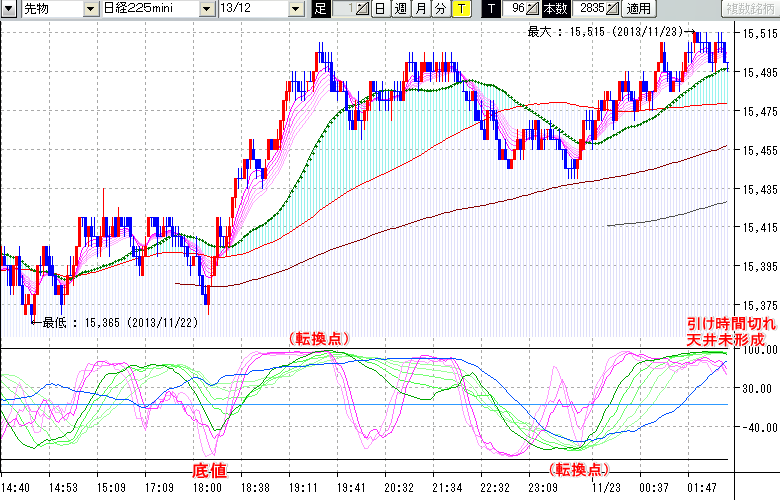Select the 分 (minute) timeframe button

439,9
